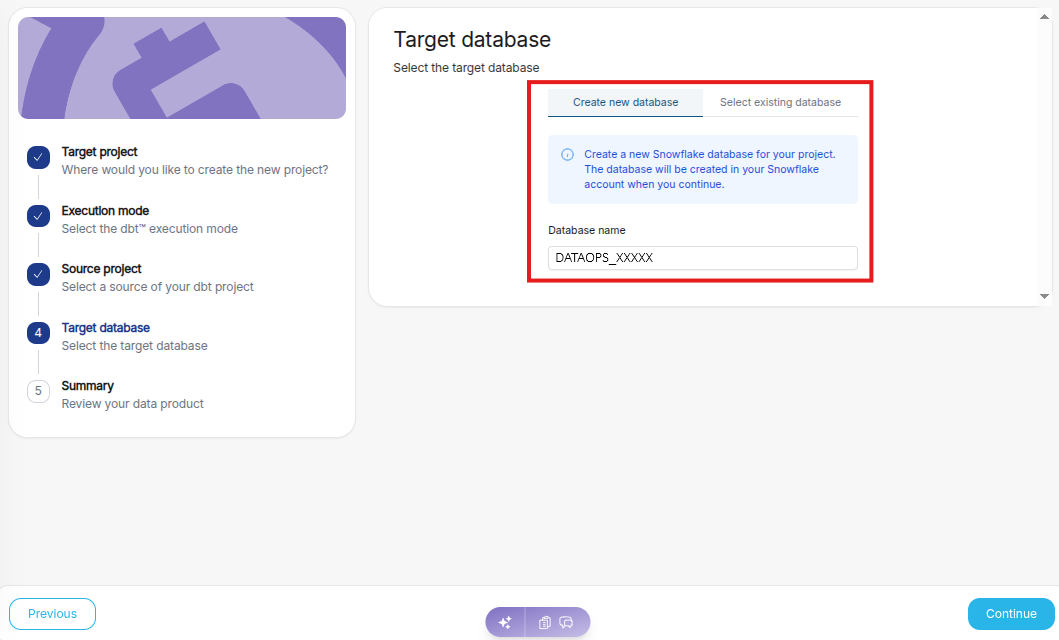The height and width of the screenshot is (640, 1059).
Task: Click the step 5 Summary circle
Action: [x=38, y=391]
